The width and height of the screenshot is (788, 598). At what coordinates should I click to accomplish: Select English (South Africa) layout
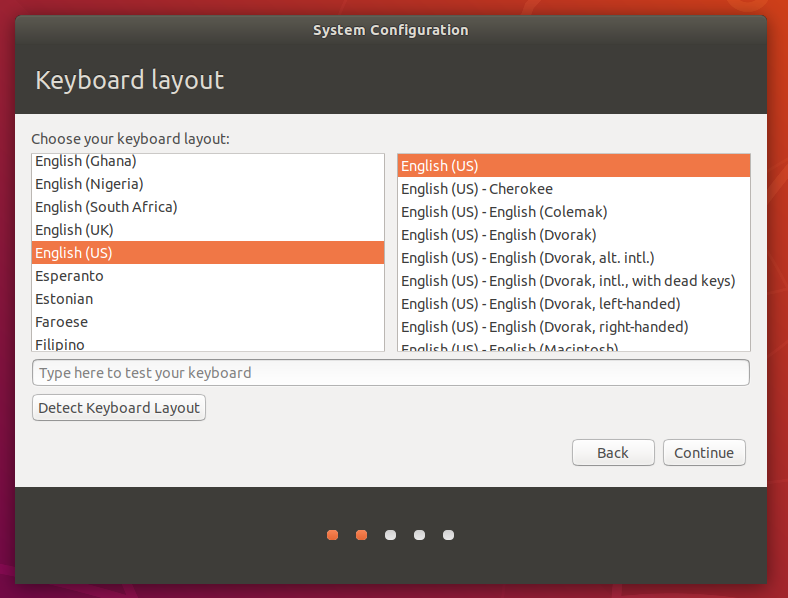pyautogui.click(x=105, y=207)
